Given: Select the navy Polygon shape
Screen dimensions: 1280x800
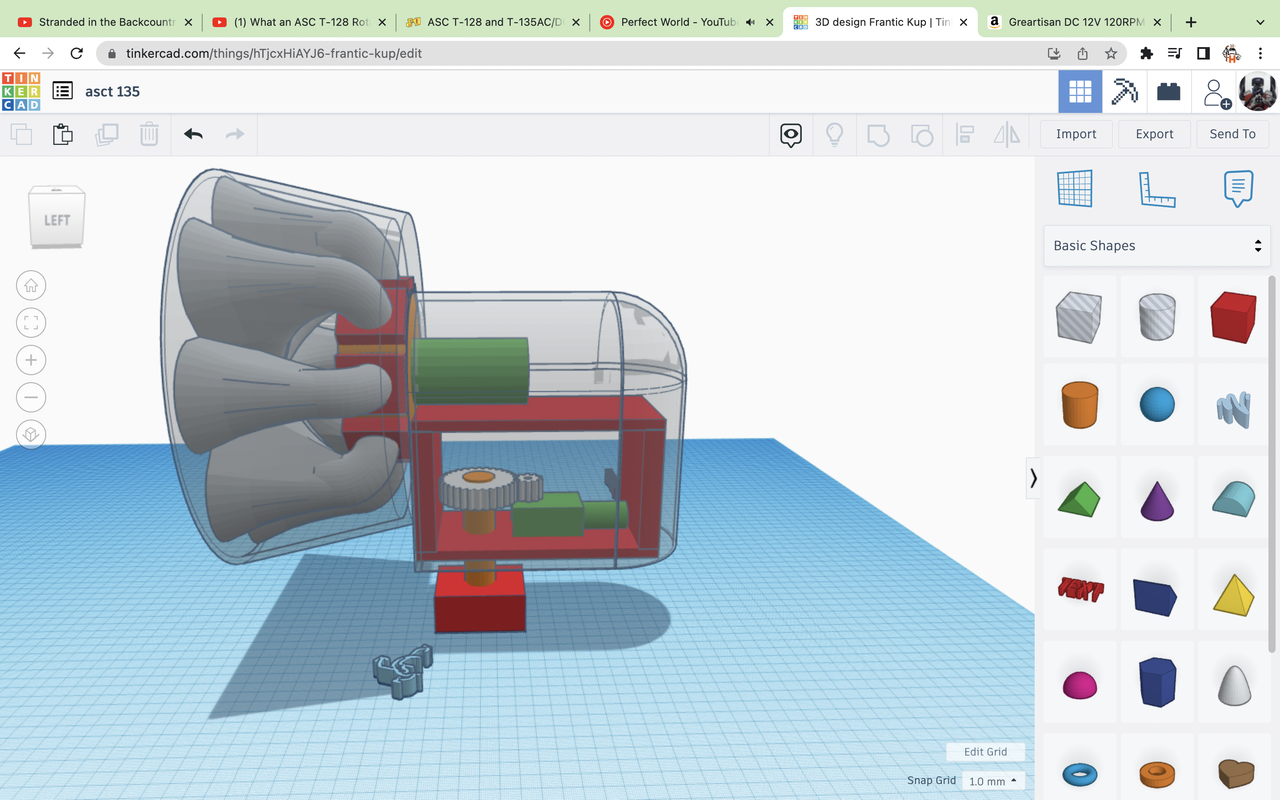Looking at the screenshot, I should pos(1157,682).
